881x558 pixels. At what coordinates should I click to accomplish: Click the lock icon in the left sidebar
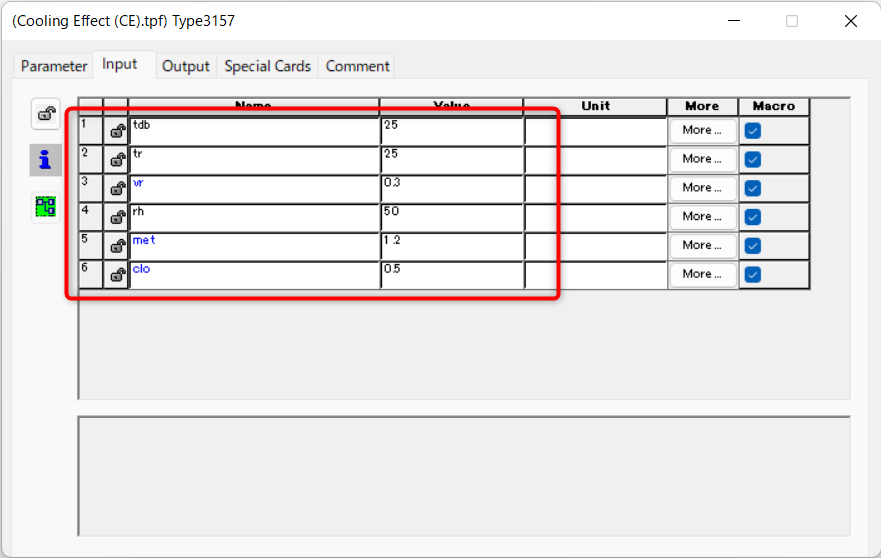click(46, 114)
